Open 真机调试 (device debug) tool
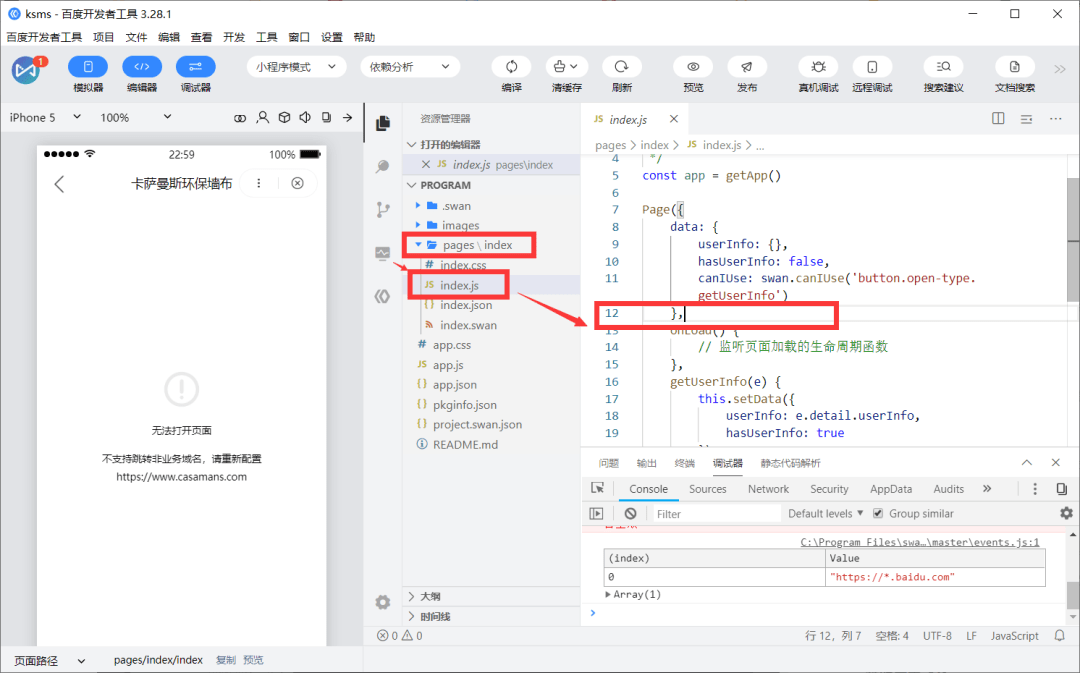Viewport: 1080px width, 673px height. click(818, 67)
